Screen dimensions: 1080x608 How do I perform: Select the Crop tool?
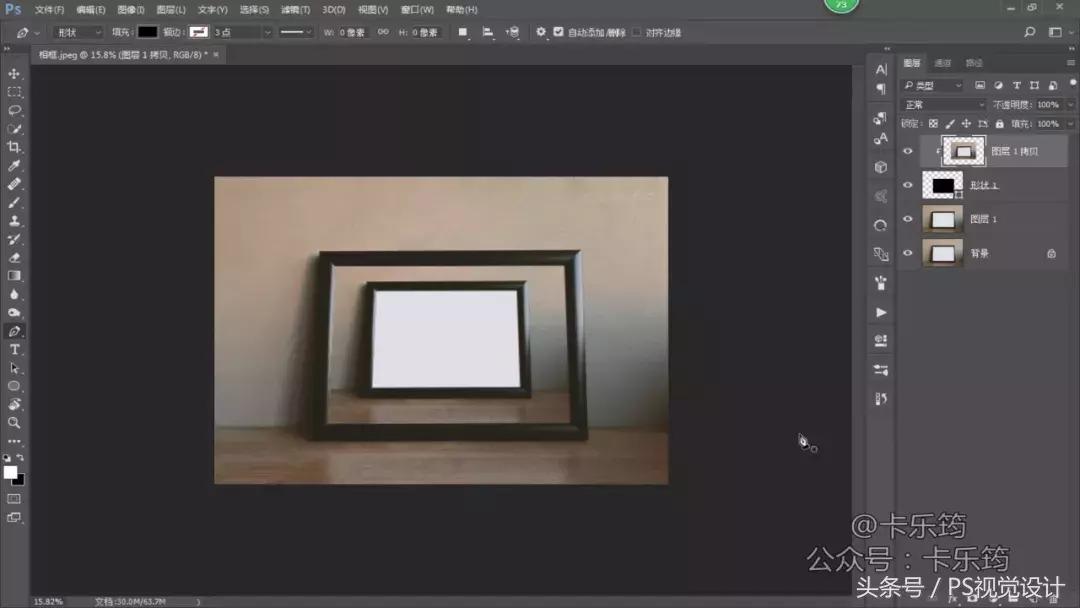(14, 147)
